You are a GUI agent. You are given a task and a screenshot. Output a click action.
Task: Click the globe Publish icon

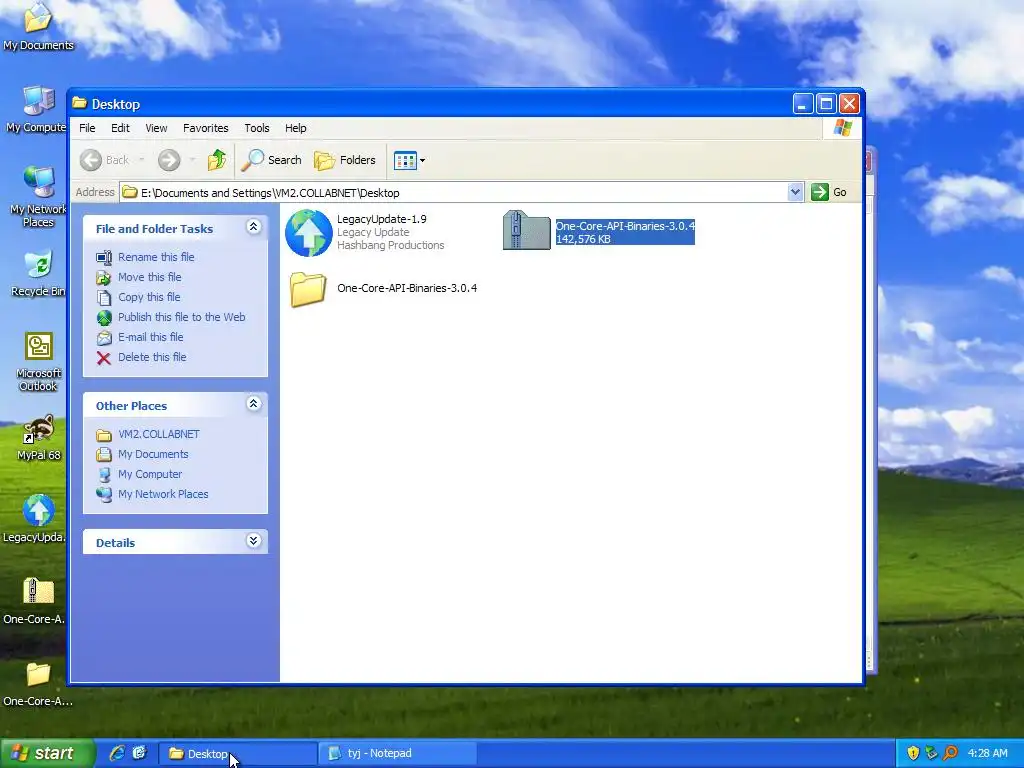pyautogui.click(x=104, y=318)
